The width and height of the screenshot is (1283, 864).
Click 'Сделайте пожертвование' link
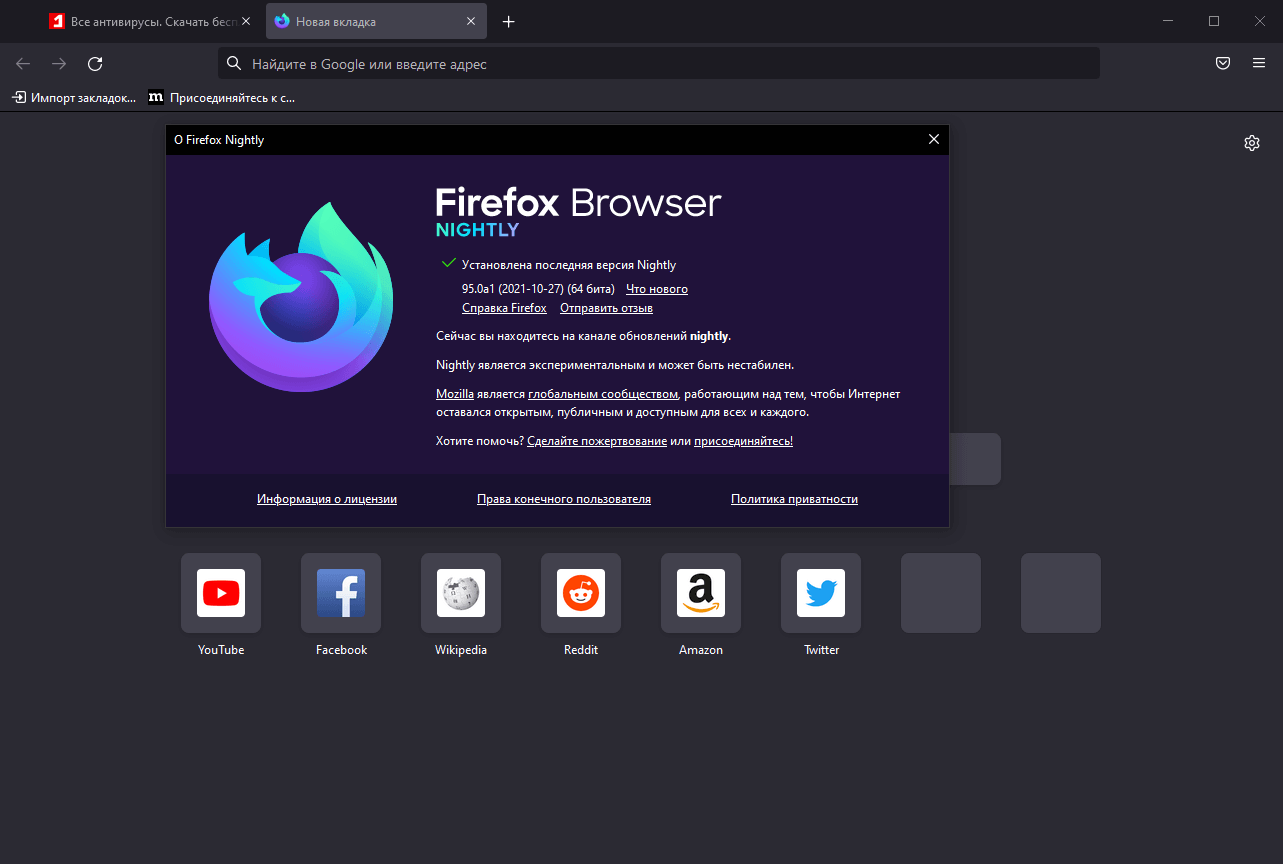pyautogui.click(x=597, y=441)
